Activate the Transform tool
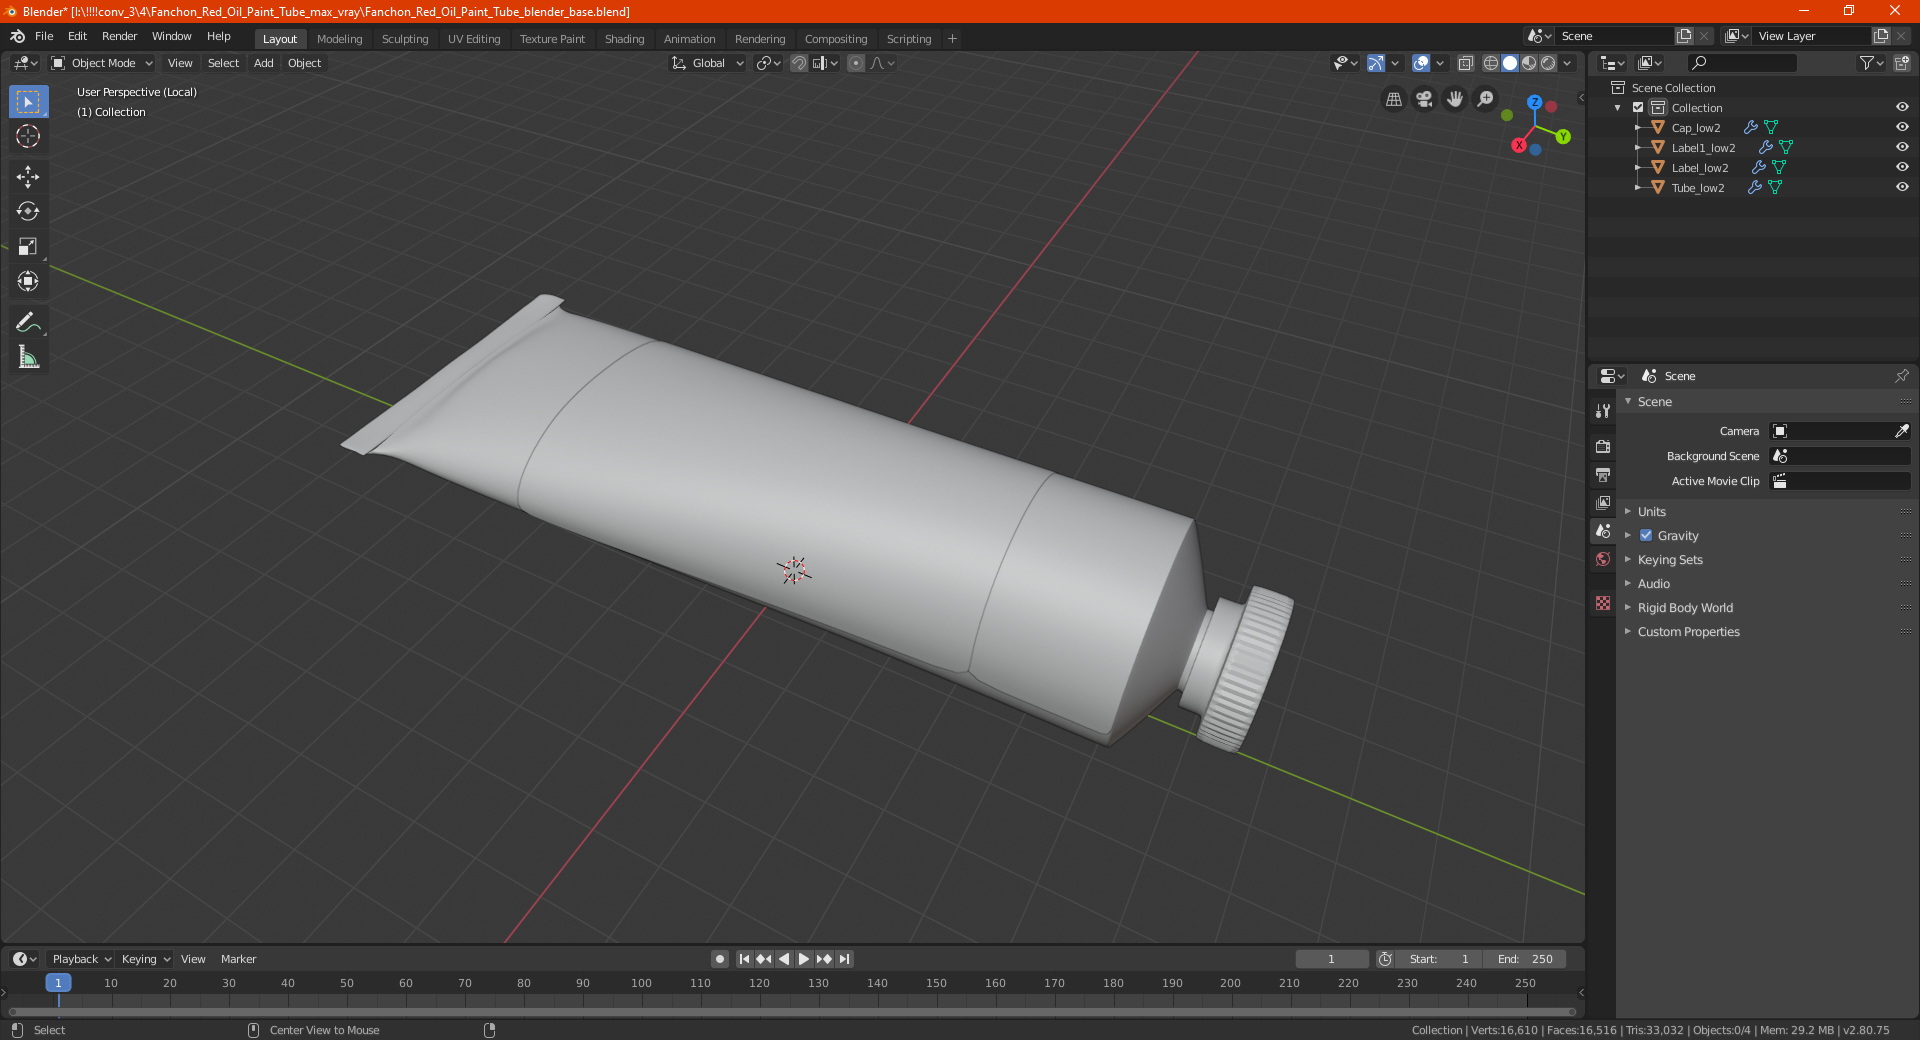 click(28, 282)
